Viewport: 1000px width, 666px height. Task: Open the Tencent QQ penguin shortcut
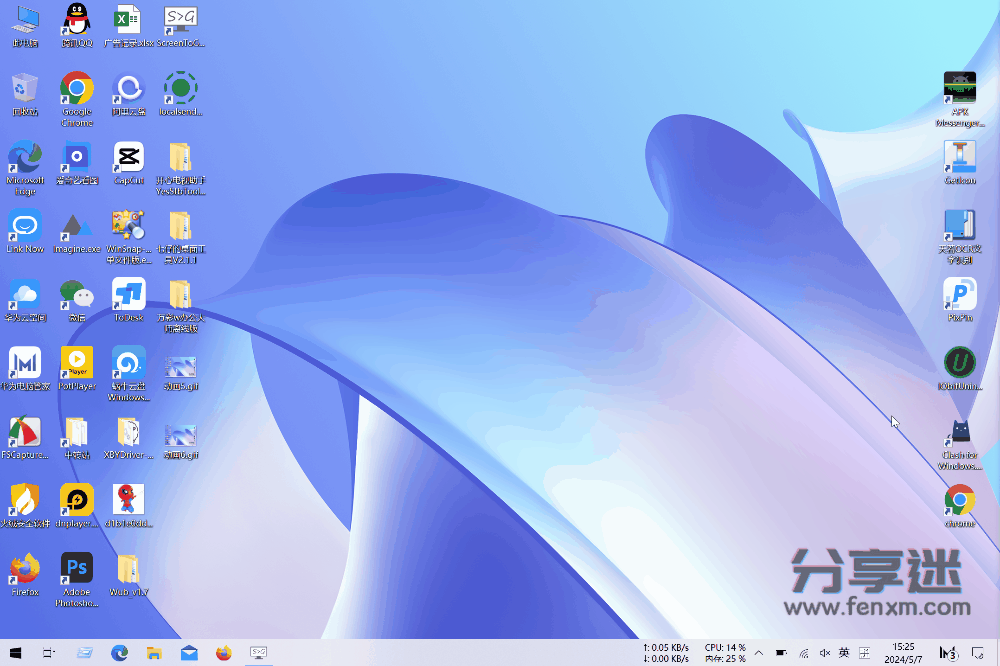click(77, 20)
